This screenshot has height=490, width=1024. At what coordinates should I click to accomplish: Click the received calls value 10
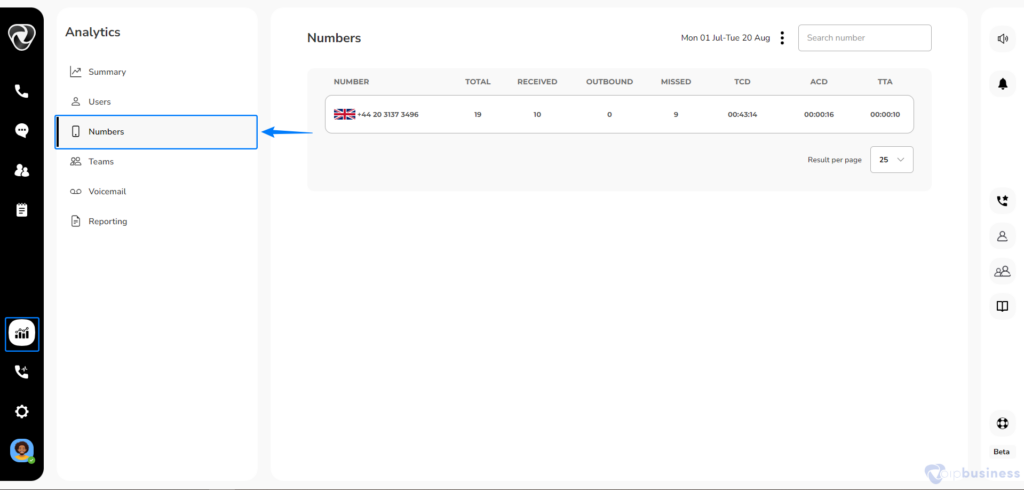(x=537, y=114)
